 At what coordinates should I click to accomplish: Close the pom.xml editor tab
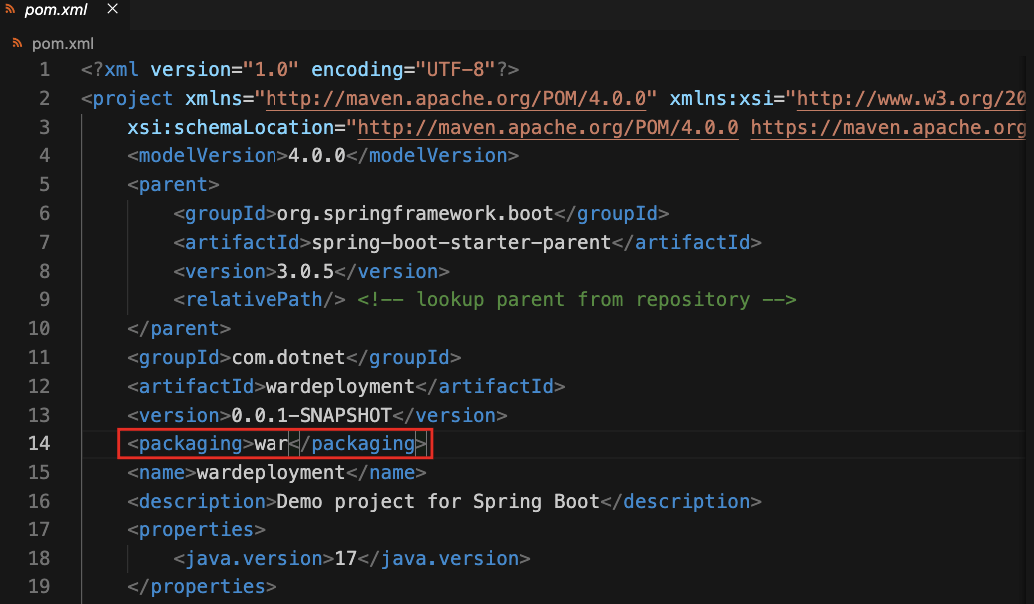113,9
